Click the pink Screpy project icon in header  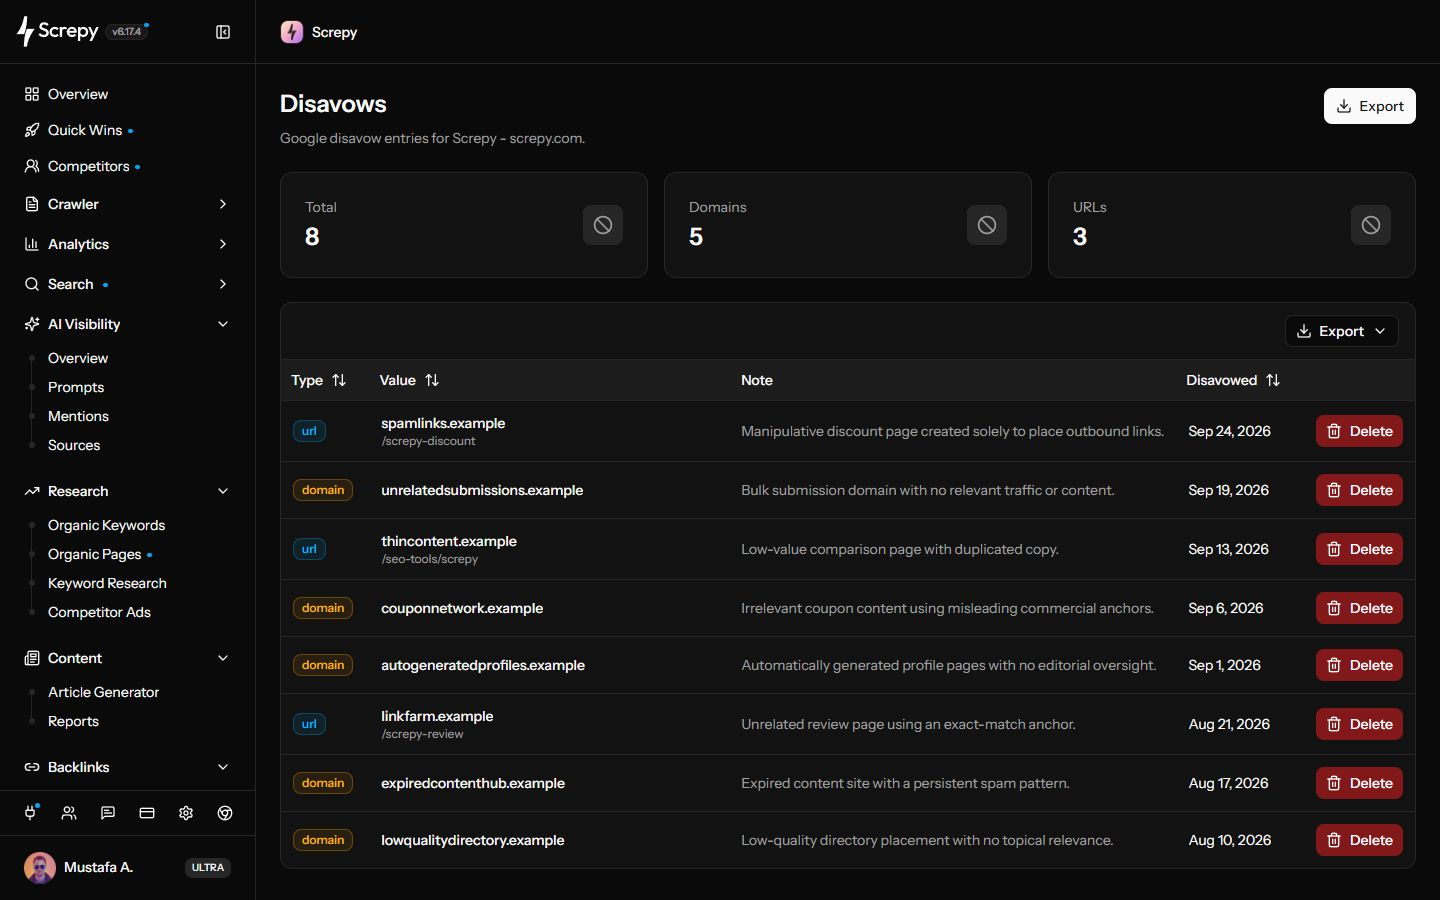point(292,32)
